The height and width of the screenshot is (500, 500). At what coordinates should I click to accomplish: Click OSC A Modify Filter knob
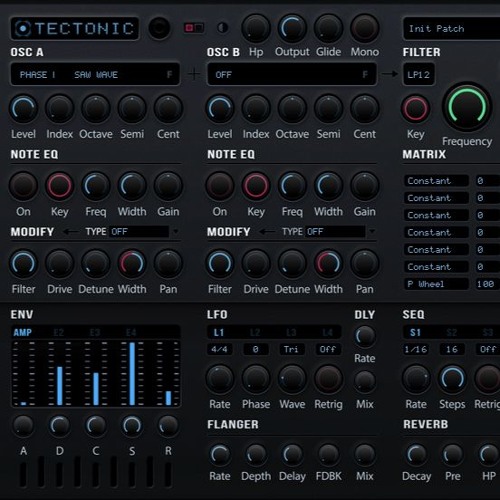pos(23,263)
